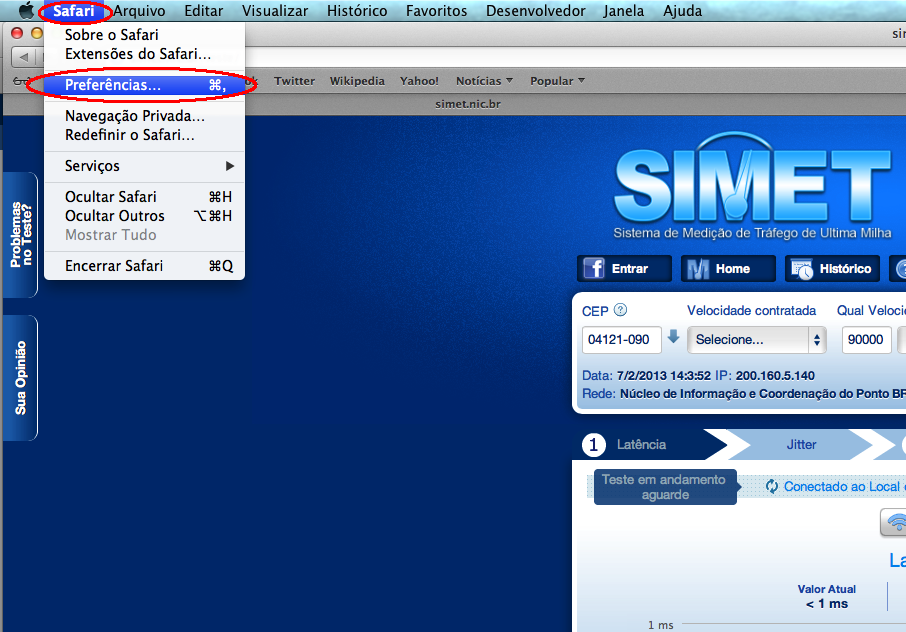Close the Safari window with red button

point(17,33)
